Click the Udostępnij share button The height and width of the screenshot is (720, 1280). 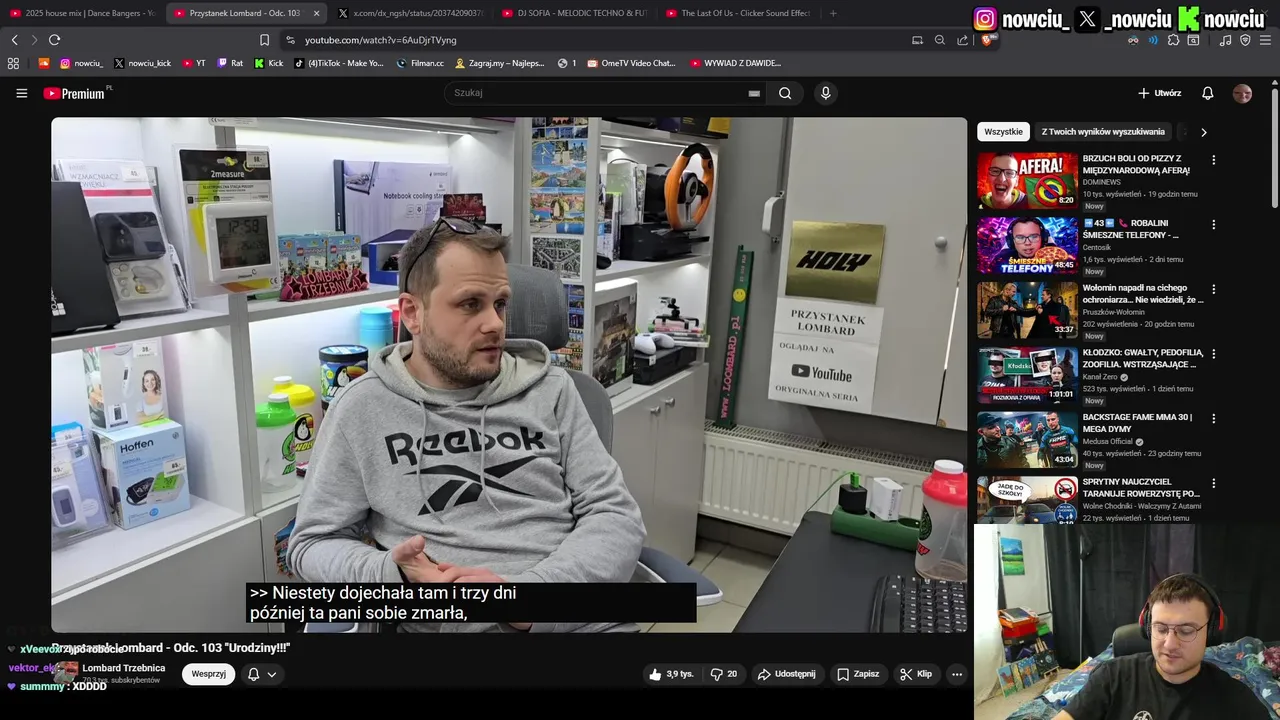tap(786, 674)
